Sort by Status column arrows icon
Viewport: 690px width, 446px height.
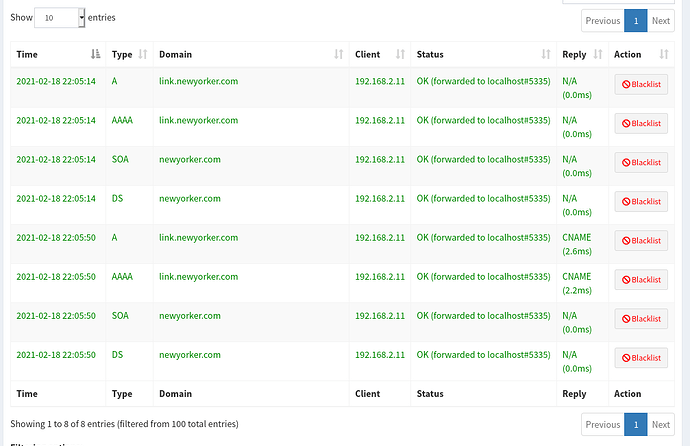(546, 54)
